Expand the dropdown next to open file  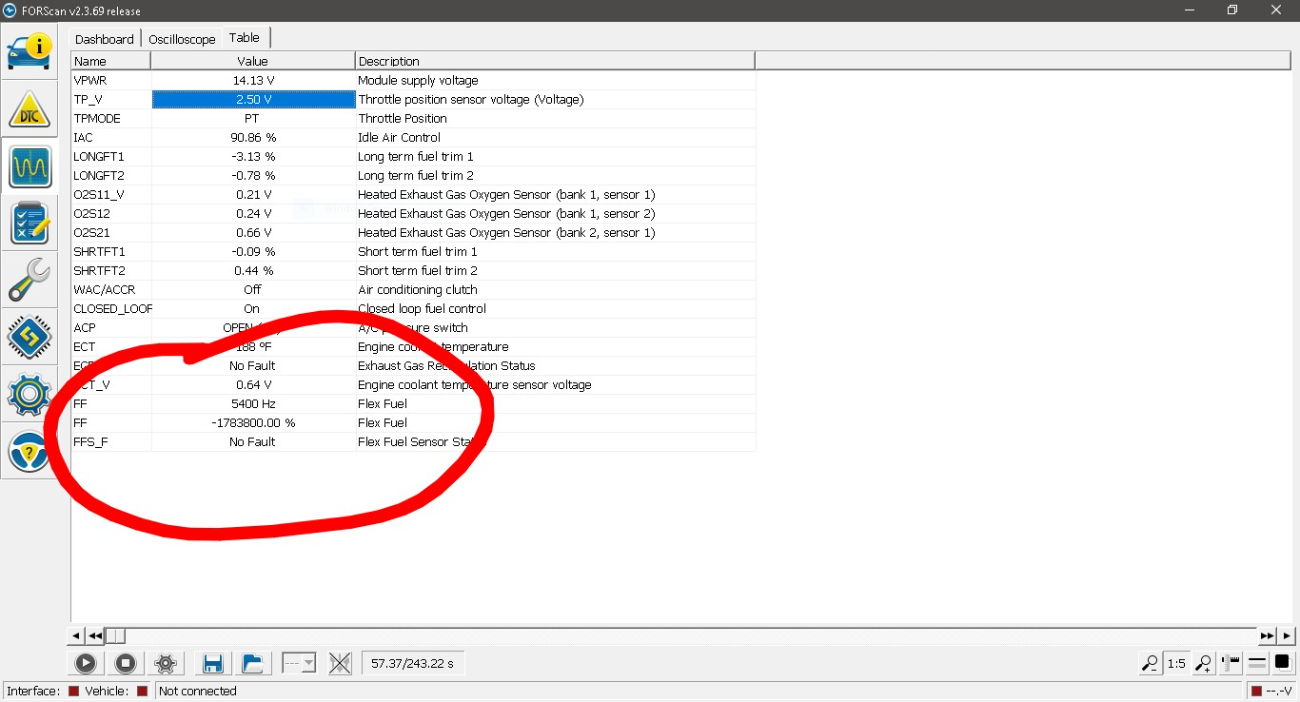(298, 663)
